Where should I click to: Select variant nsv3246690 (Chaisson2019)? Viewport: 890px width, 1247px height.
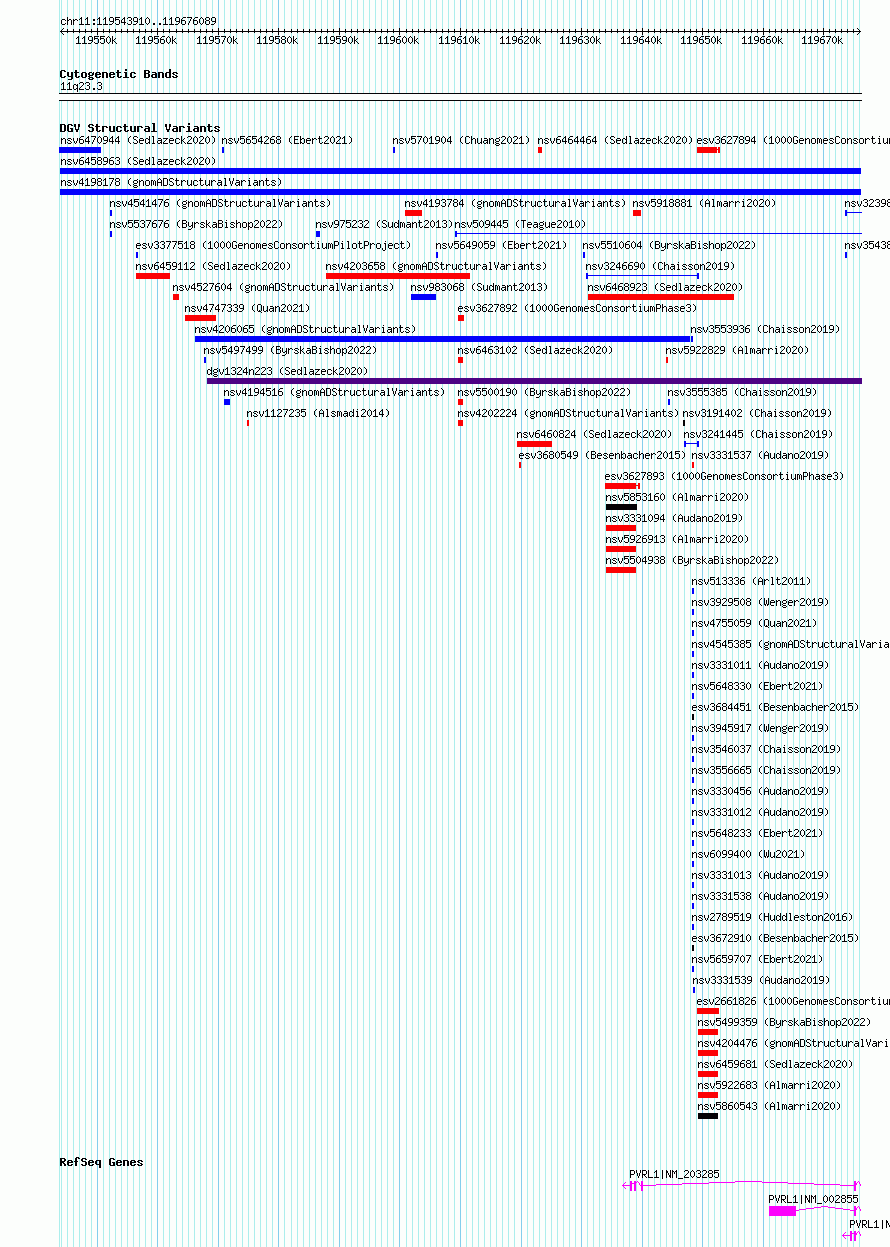[x=660, y=266]
